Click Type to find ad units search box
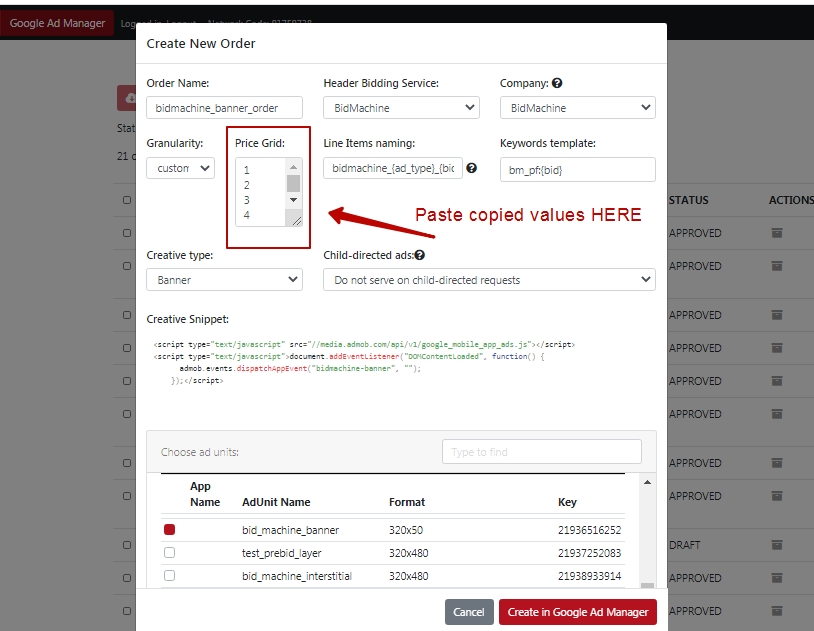The width and height of the screenshot is (814, 631). [542, 452]
